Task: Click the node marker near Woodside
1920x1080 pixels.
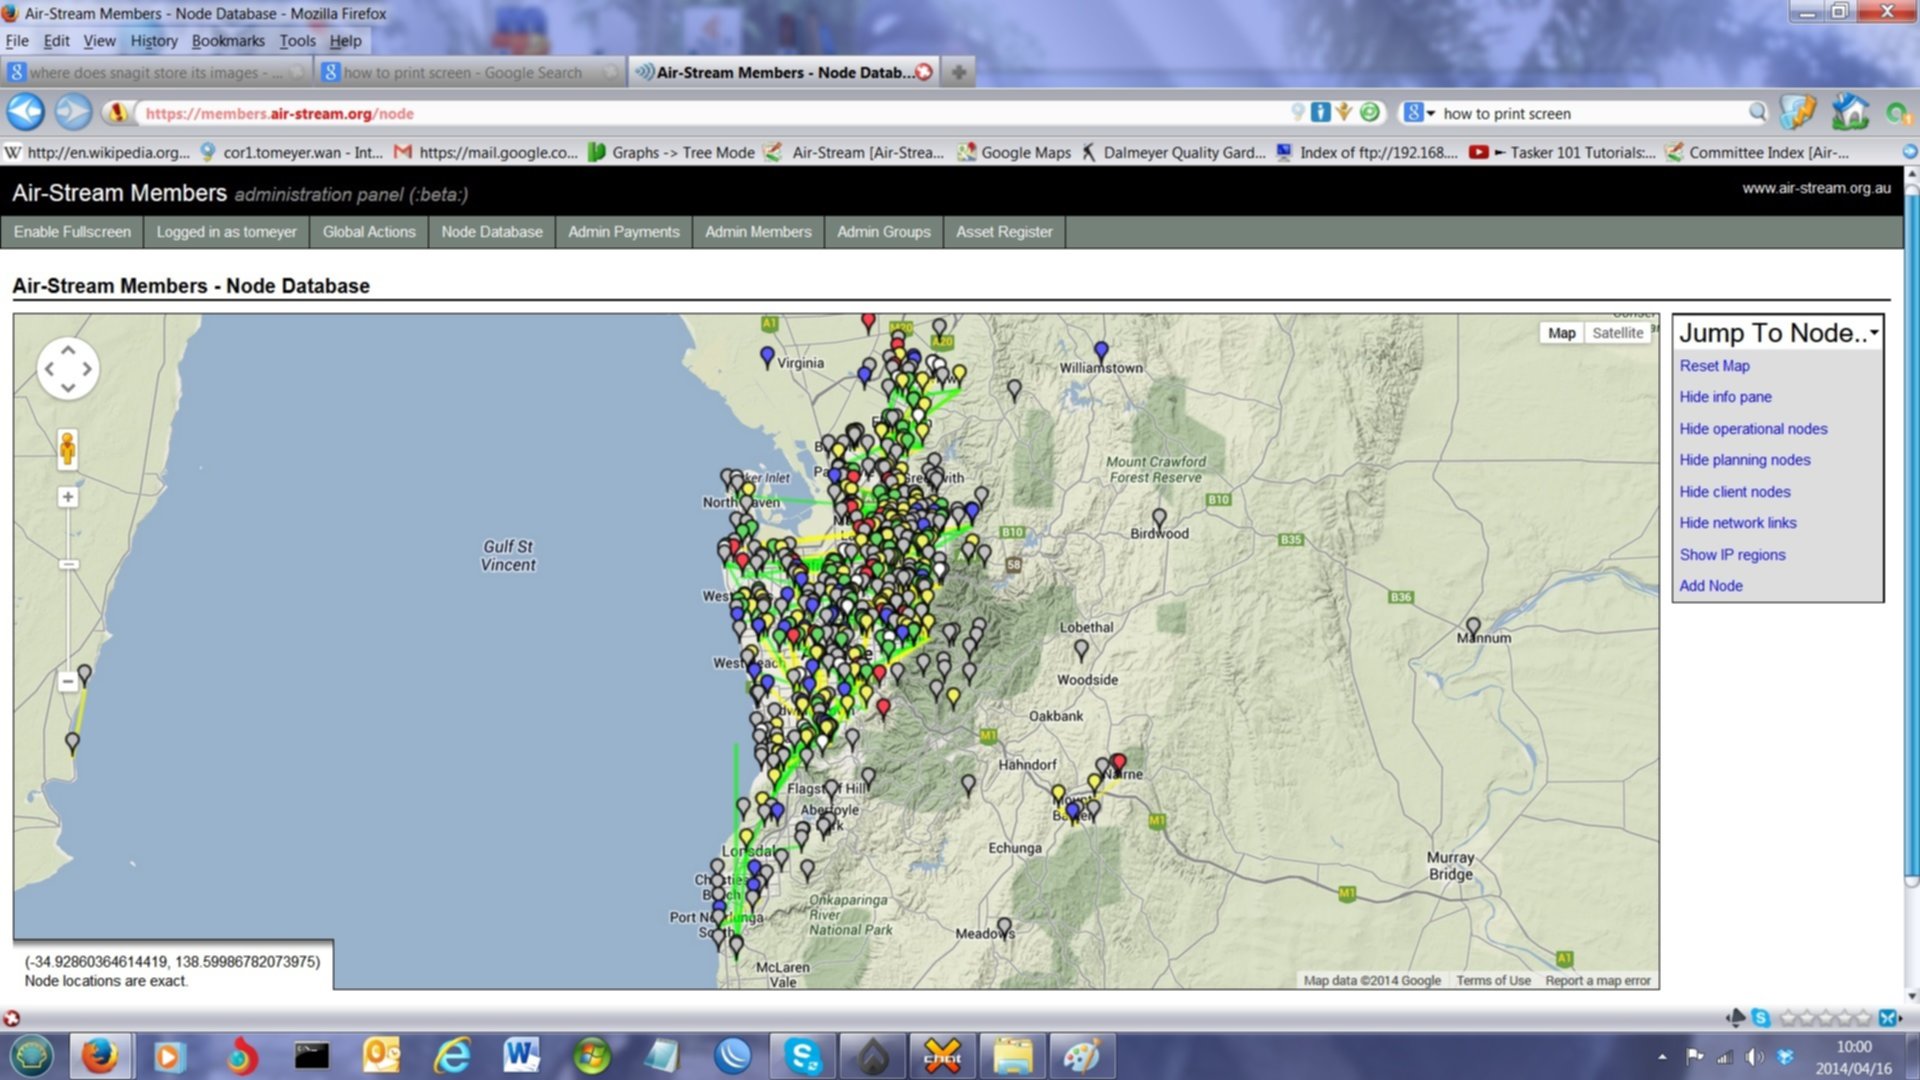Action: [x=1081, y=650]
